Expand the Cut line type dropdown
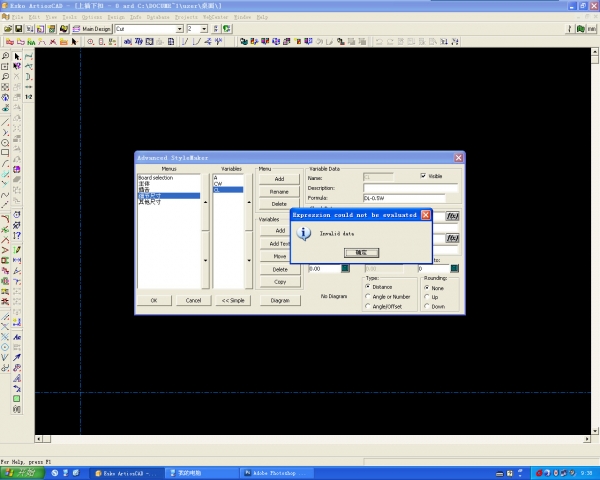This screenshot has width=600, height=480. tap(179, 29)
